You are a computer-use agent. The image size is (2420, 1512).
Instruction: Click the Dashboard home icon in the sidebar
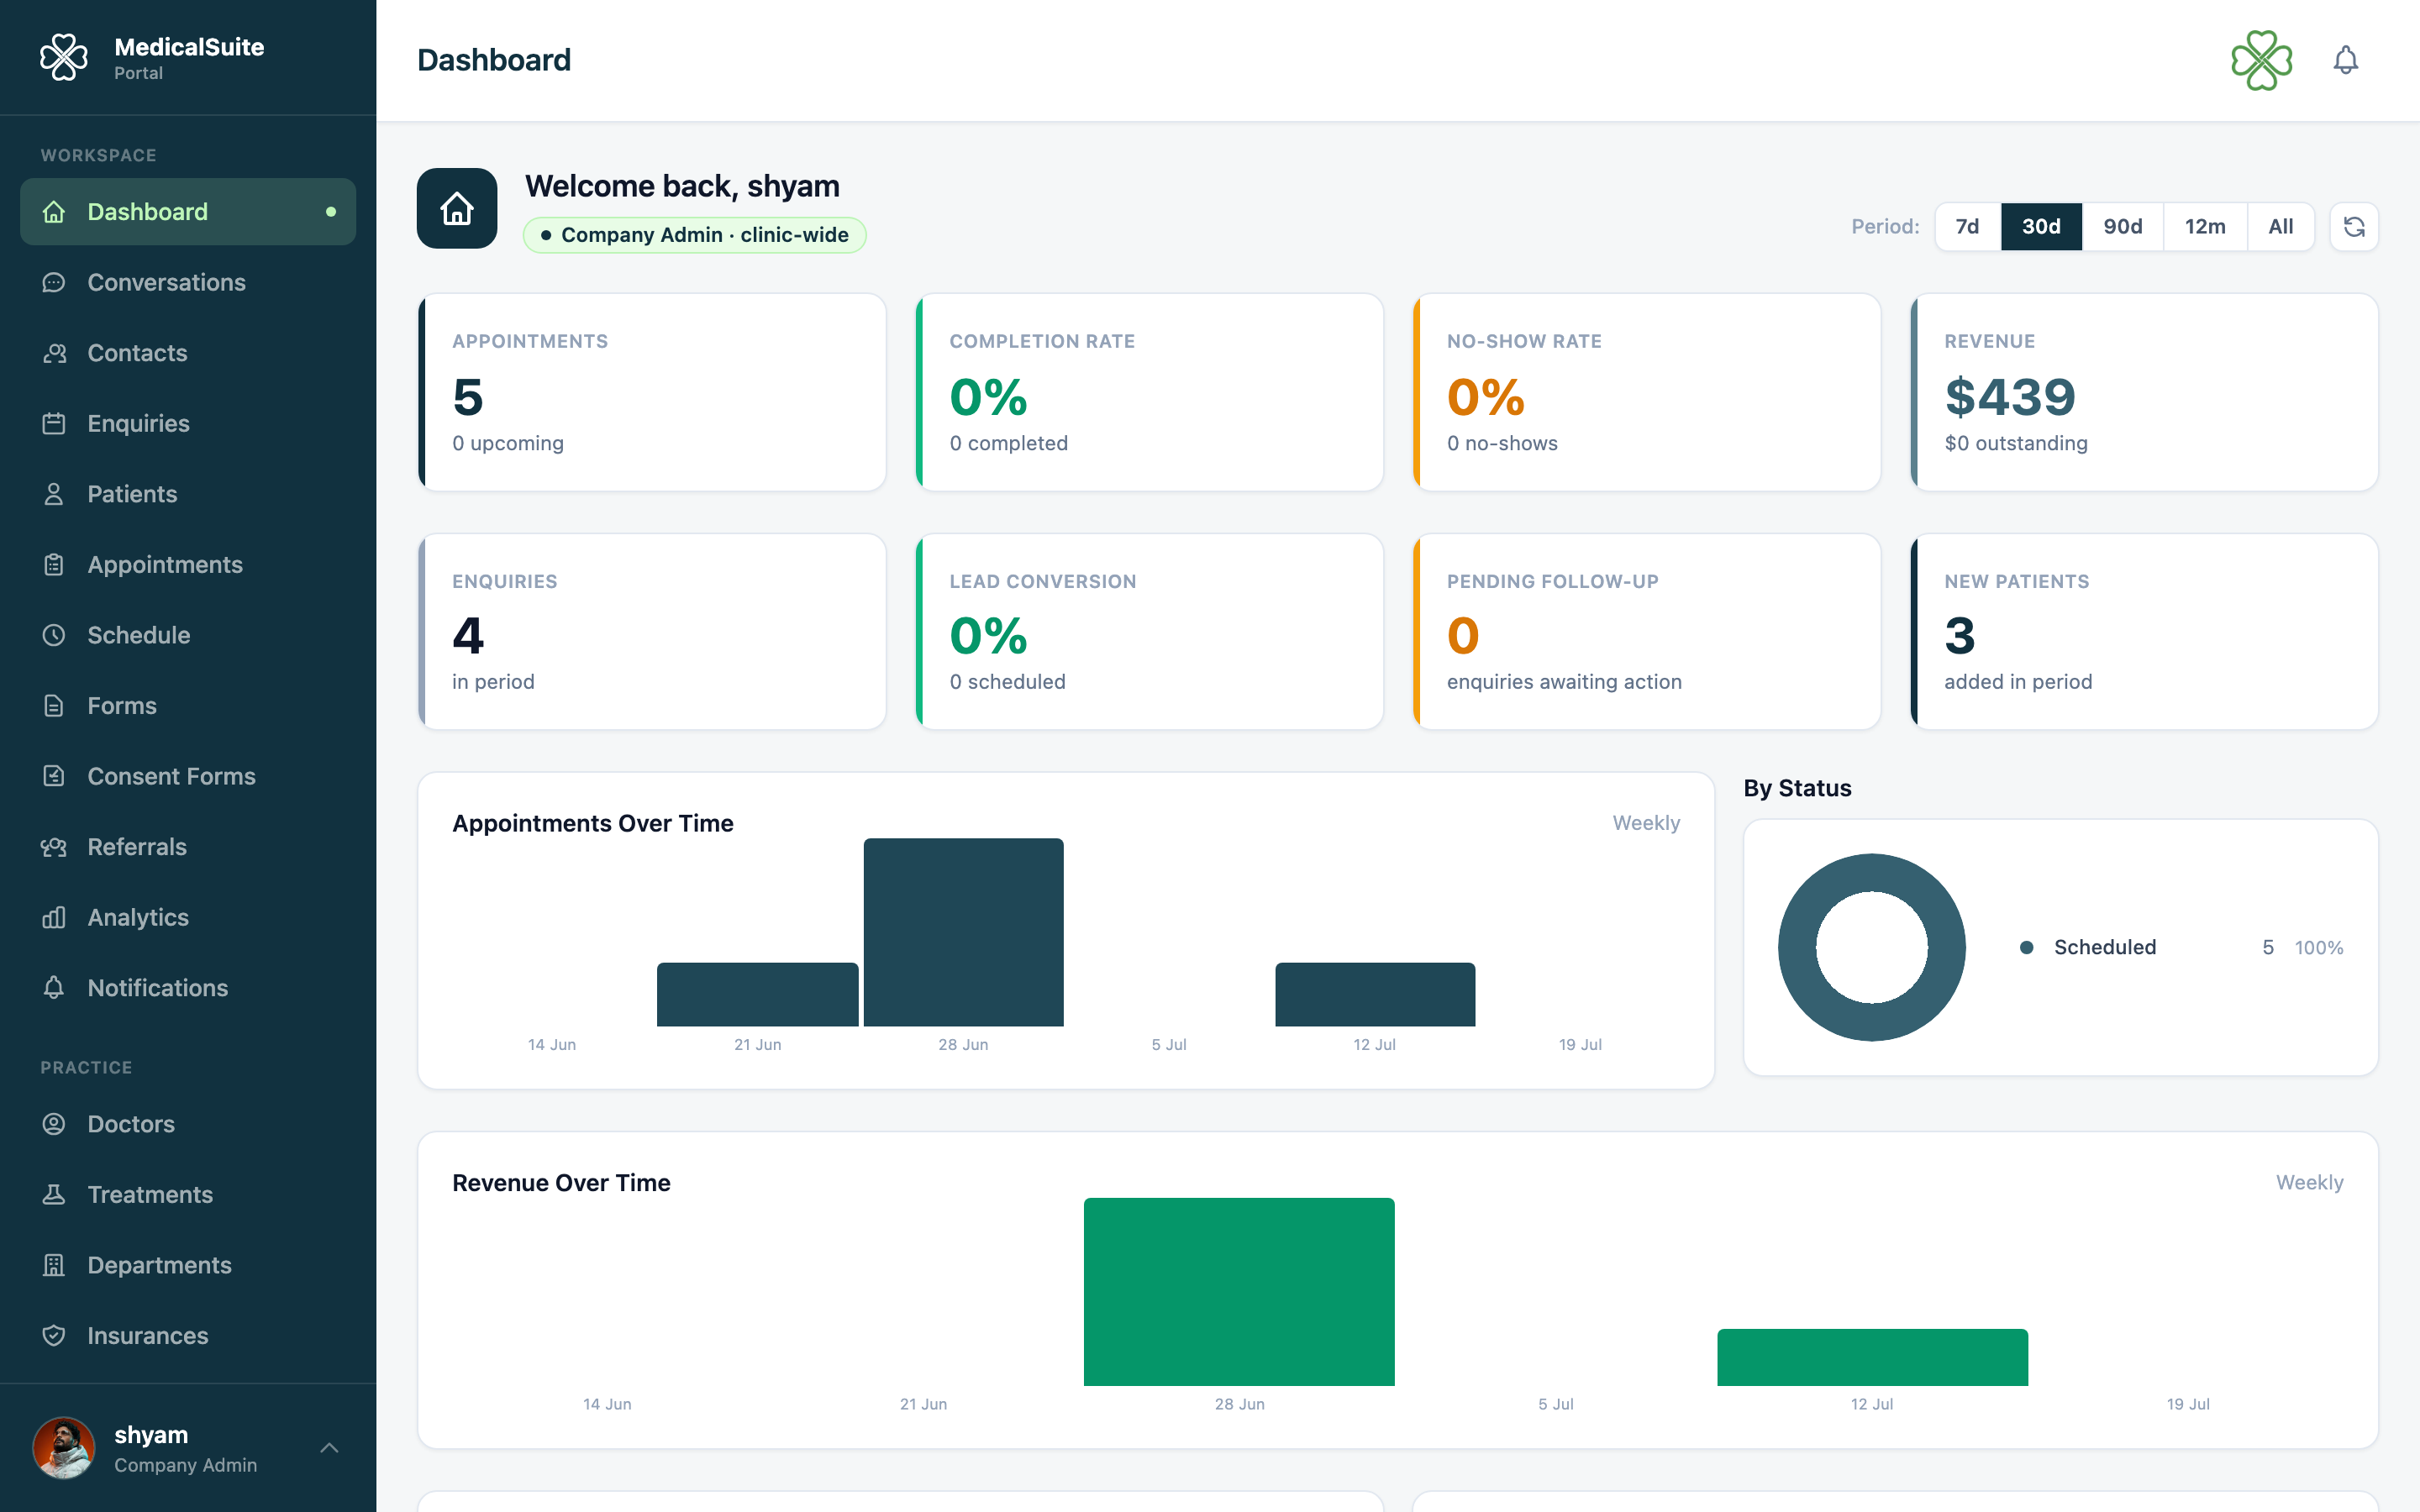(x=54, y=212)
